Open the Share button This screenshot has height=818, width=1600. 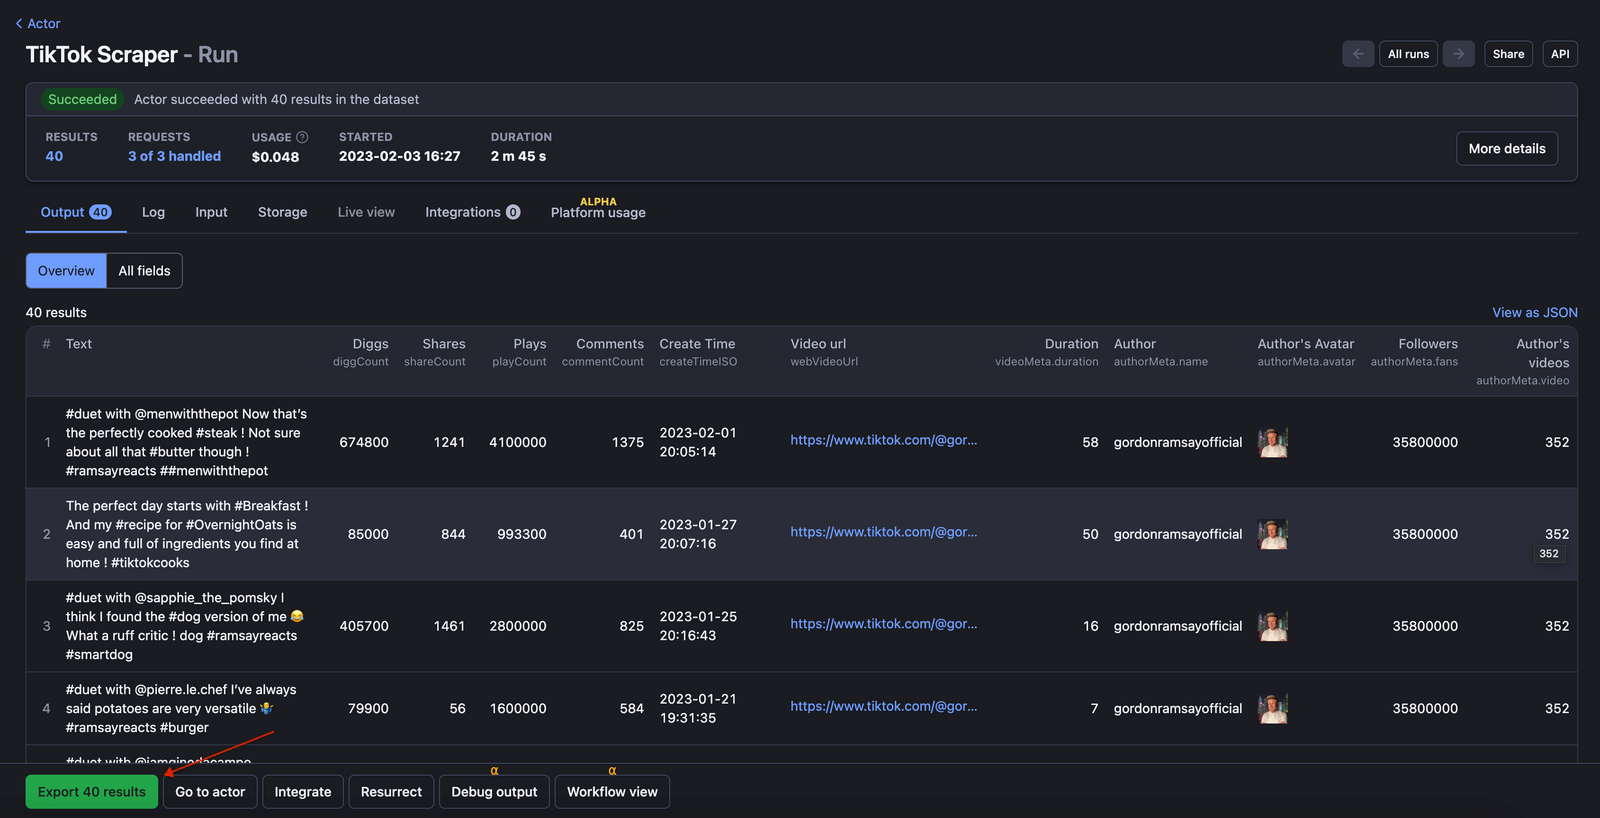(1508, 54)
